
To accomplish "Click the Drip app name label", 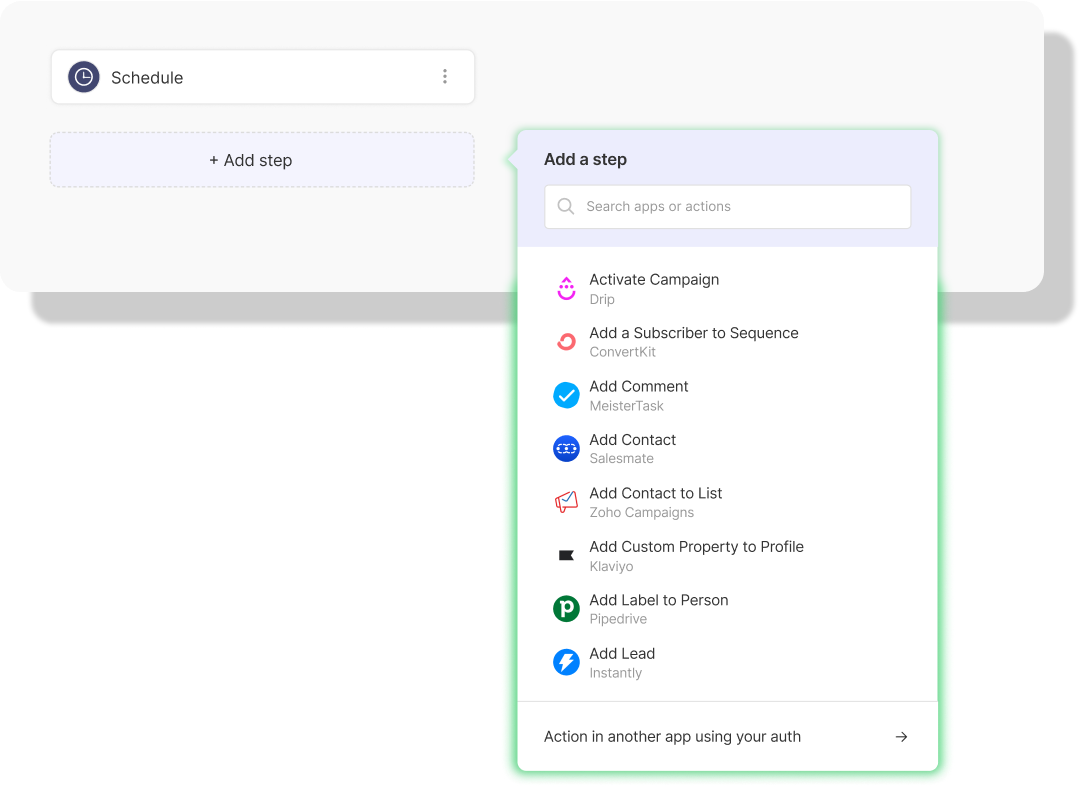I will [x=601, y=300].
